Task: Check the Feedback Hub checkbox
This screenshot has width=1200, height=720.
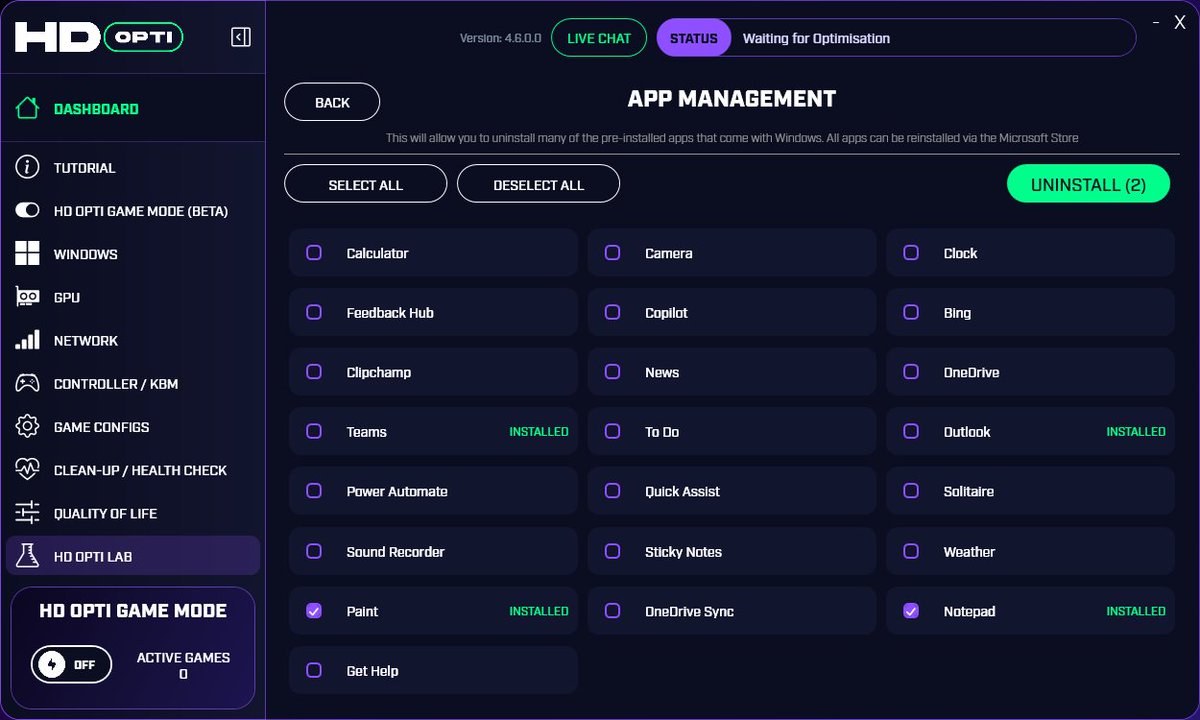Action: (314, 313)
